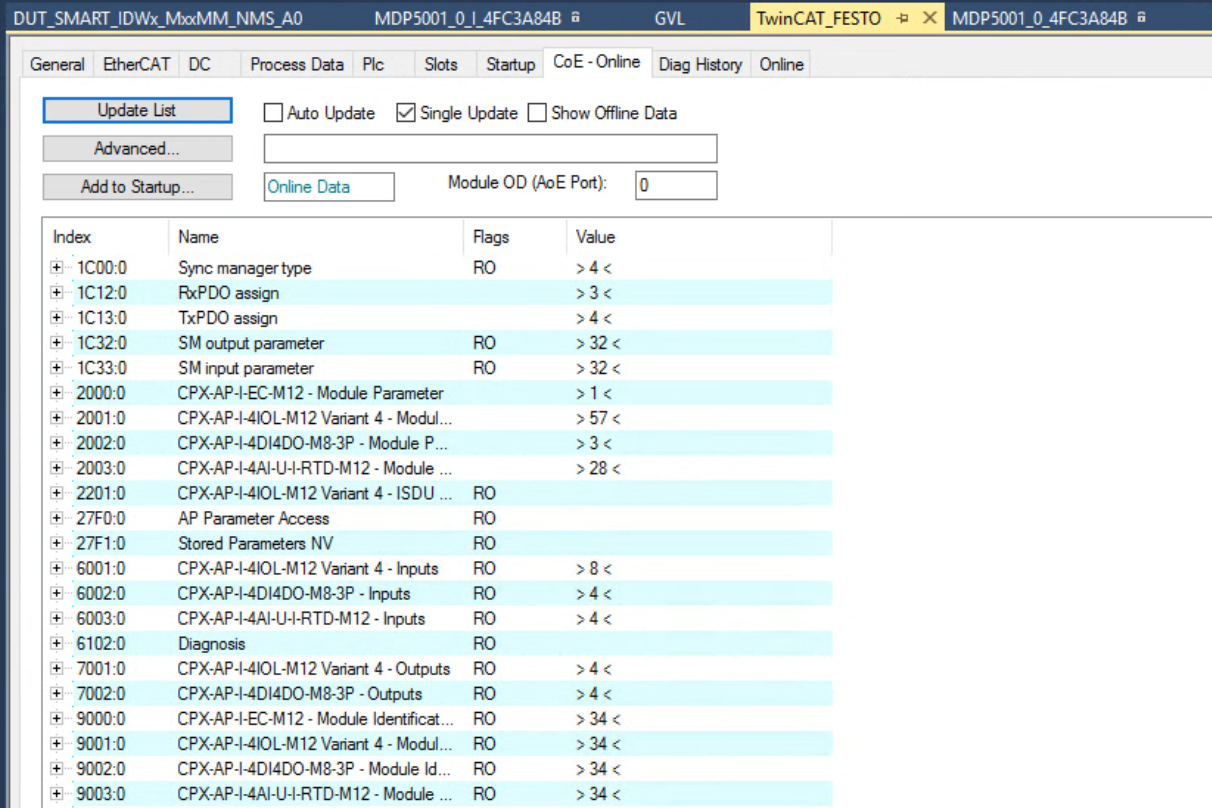This screenshot has width=1212, height=808.
Task: Select the Diagnosis row name
Action: 211,643
